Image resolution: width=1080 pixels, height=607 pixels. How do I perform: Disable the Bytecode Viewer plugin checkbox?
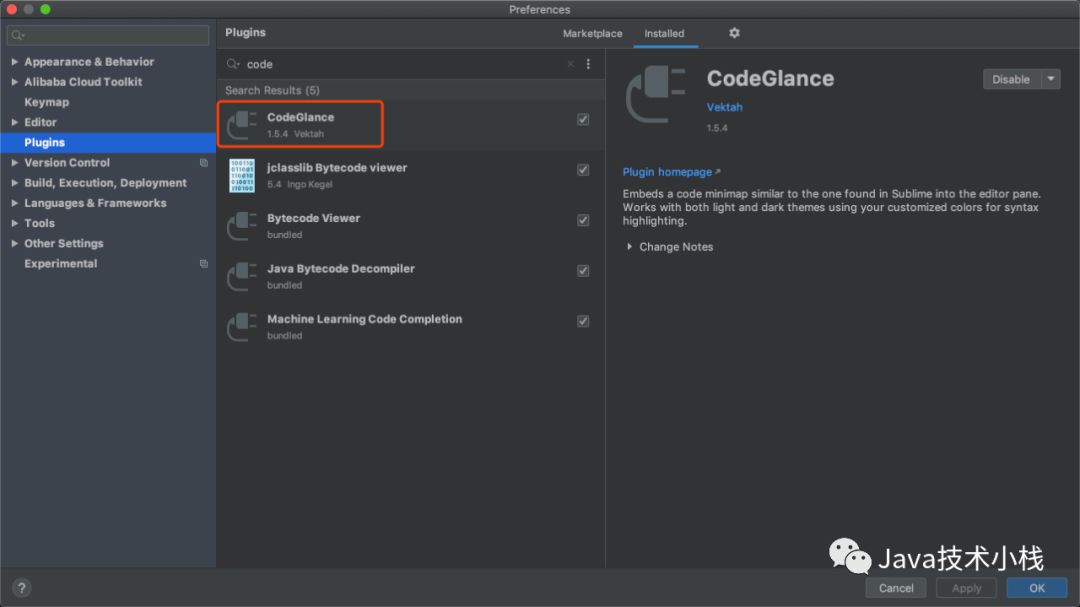click(583, 220)
